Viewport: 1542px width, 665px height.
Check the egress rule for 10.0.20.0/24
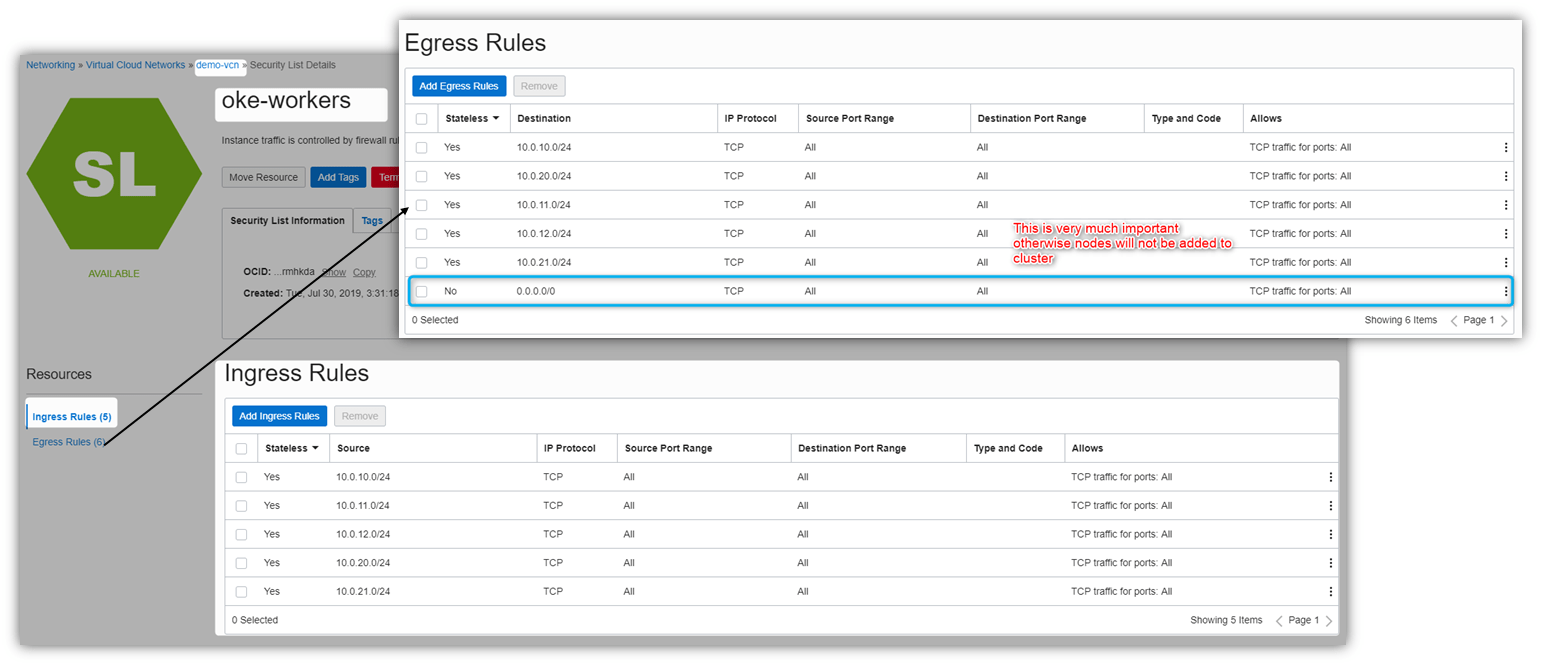[x=421, y=176]
